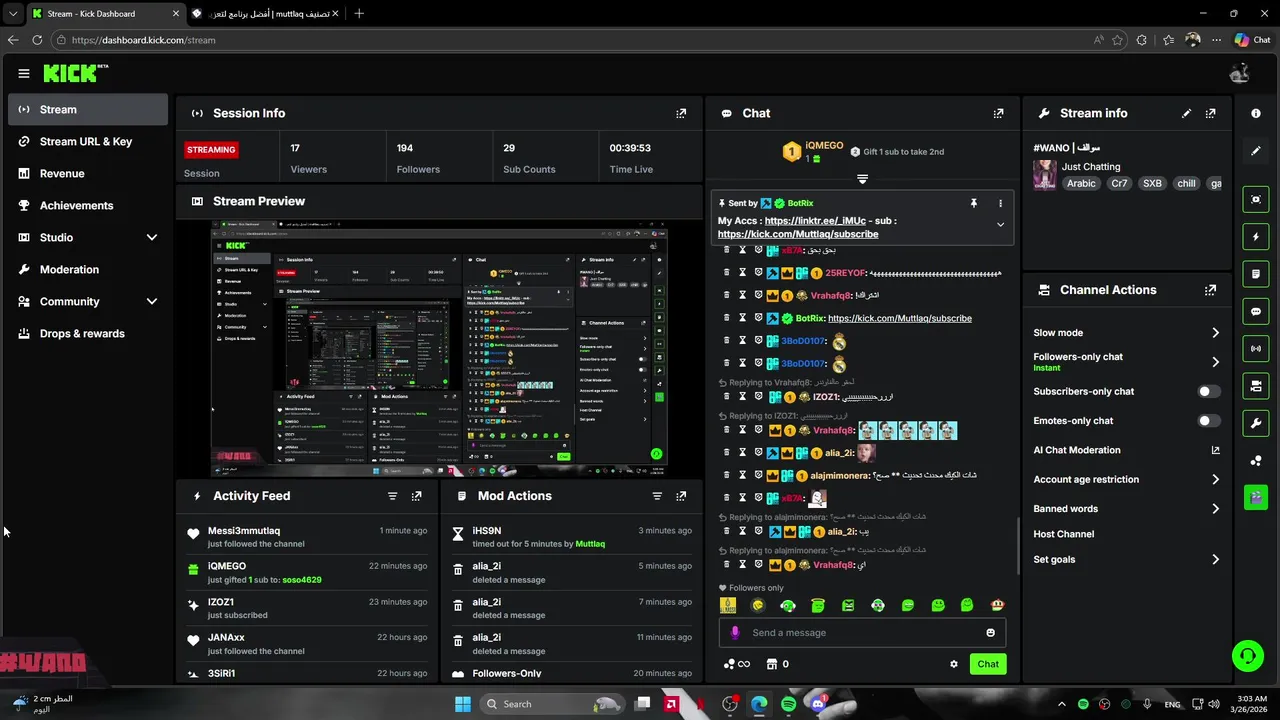Screen dimensions: 1280x720
Task: Open the green headset support bubble
Action: (1247, 656)
